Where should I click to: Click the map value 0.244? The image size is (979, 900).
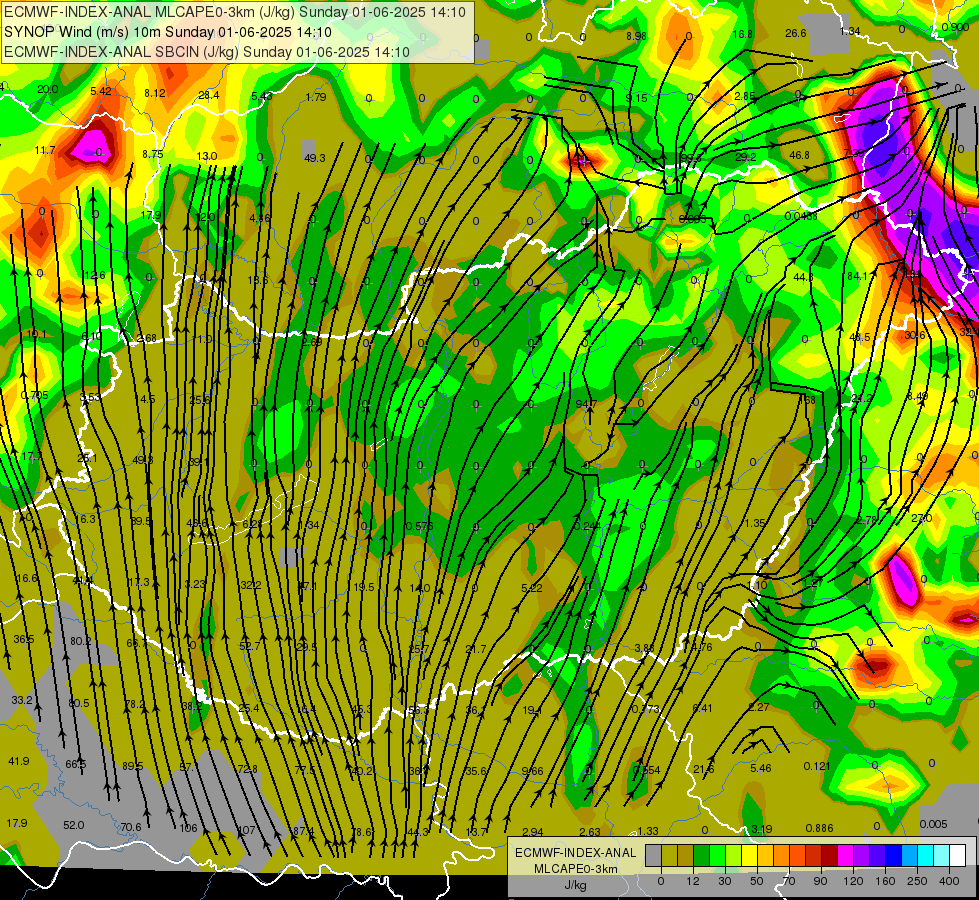pos(588,526)
